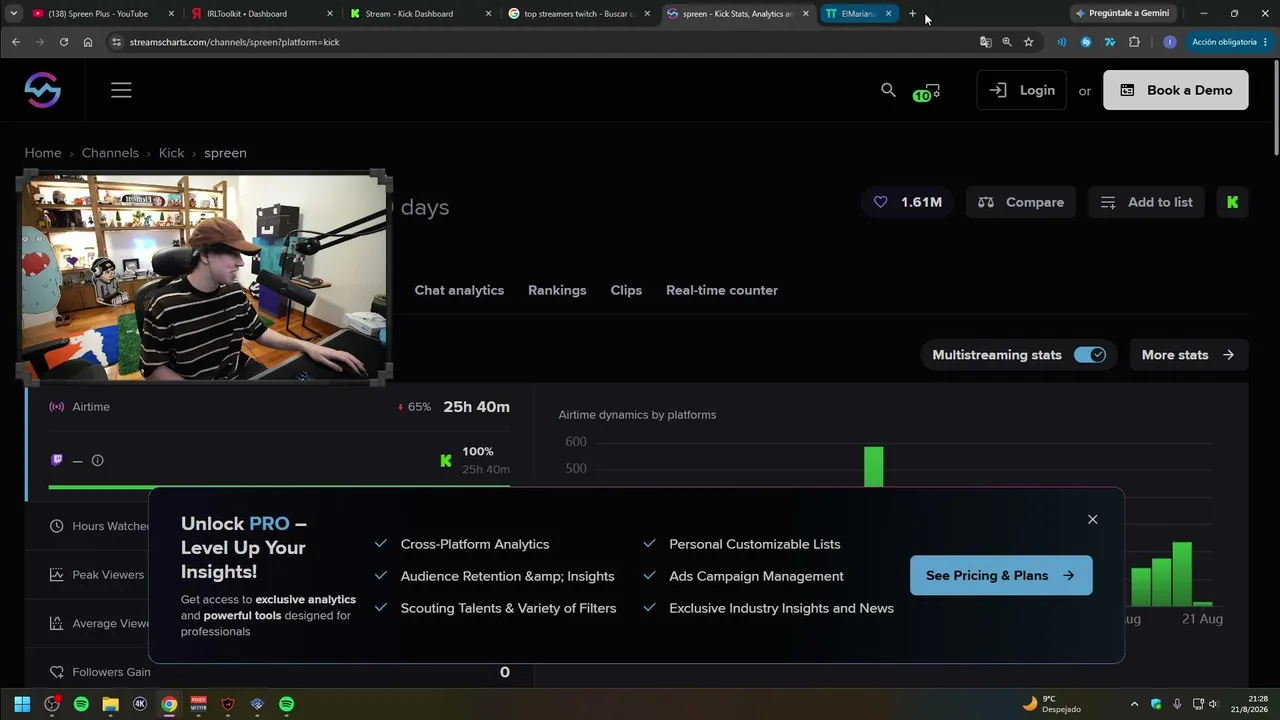
Task: Click See Pricing & Plans button
Action: click(1001, 575)
